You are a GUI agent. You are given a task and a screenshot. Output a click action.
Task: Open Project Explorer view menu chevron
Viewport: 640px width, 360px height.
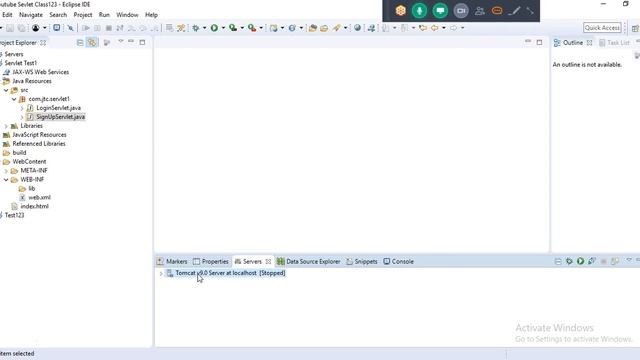pos(121,42)
